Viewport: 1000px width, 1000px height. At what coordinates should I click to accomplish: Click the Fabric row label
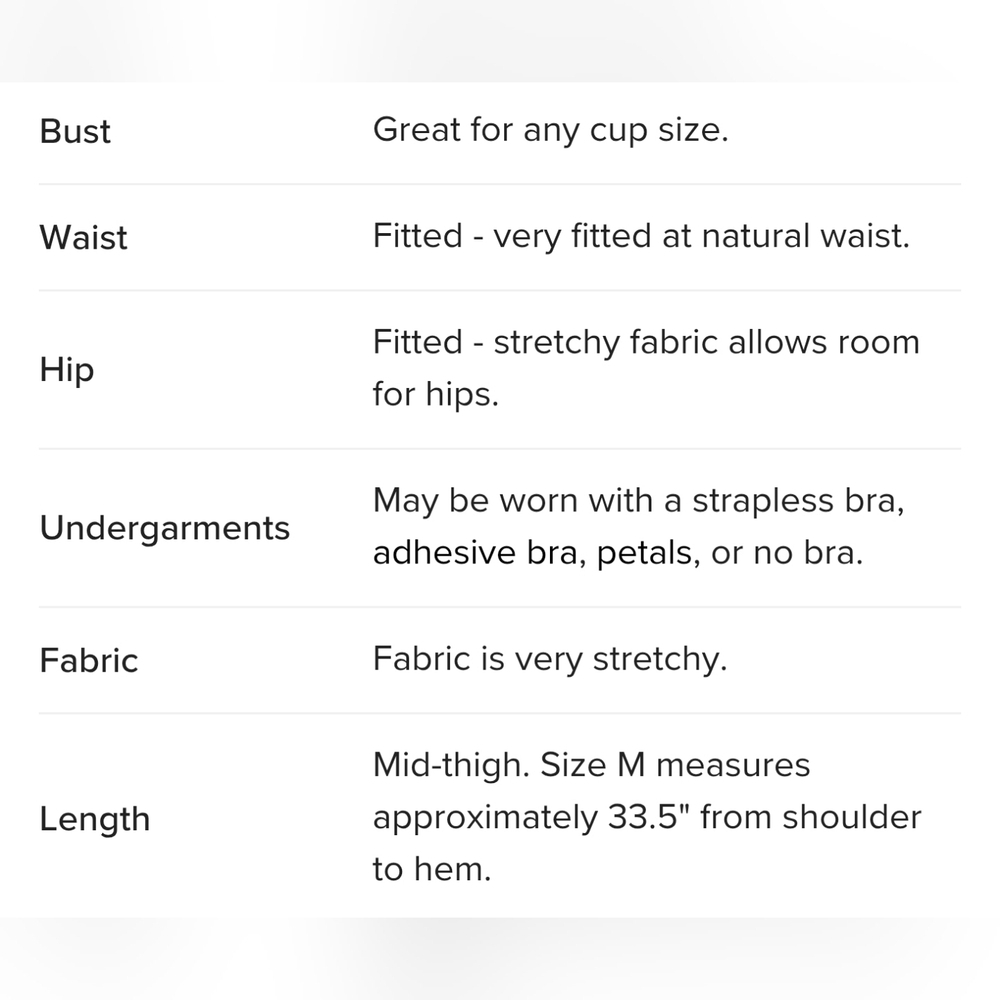(89, 661)
